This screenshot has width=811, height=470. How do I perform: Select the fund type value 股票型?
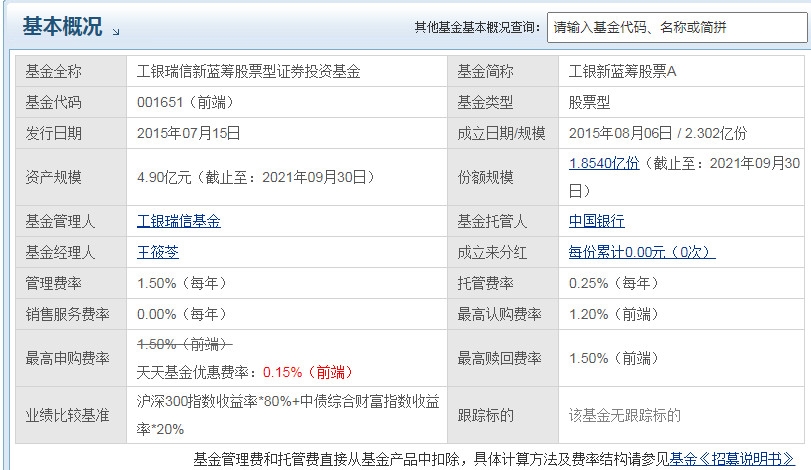pyautogui.click(x=590, y=102)
